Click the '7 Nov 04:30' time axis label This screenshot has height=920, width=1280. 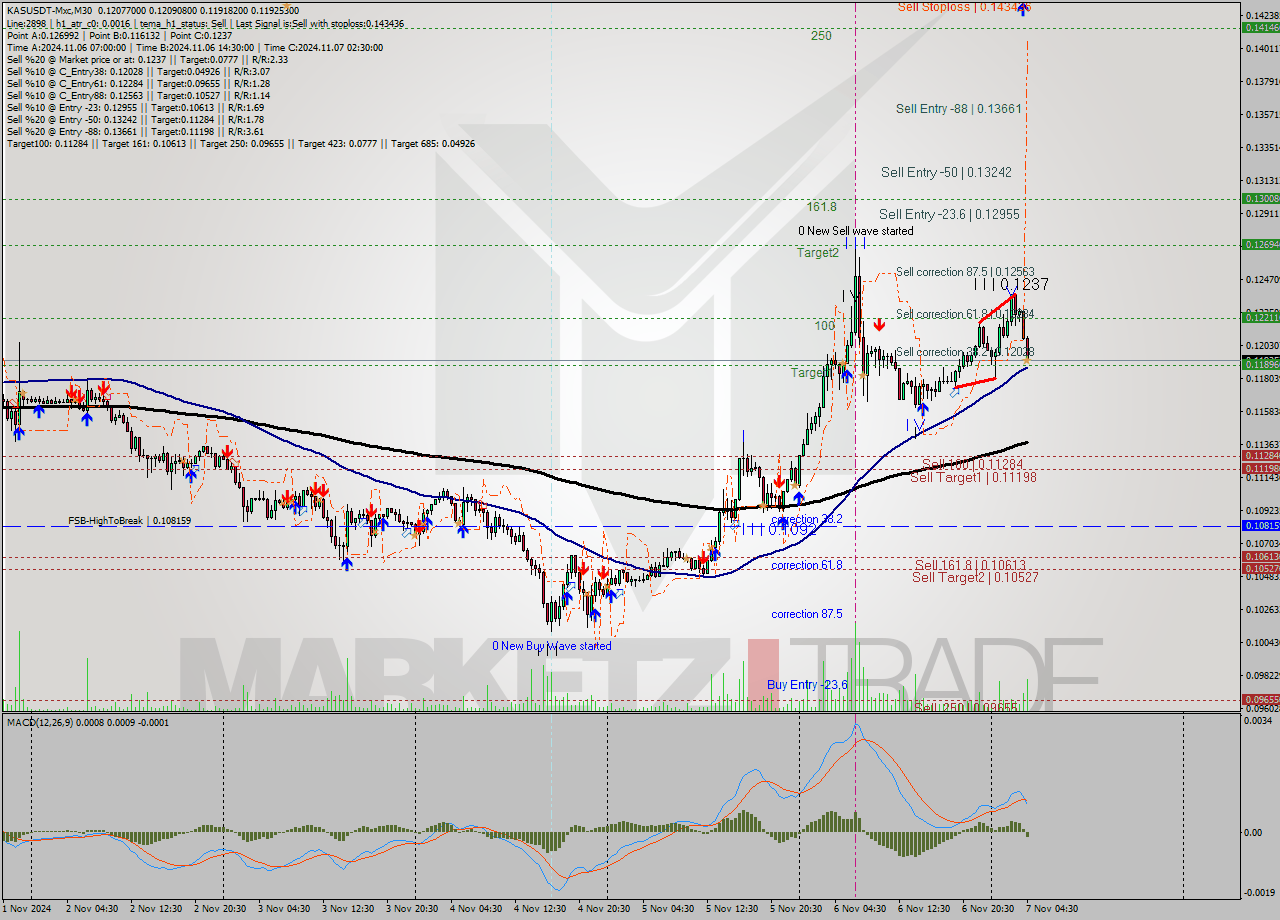tap(1052, 909)
